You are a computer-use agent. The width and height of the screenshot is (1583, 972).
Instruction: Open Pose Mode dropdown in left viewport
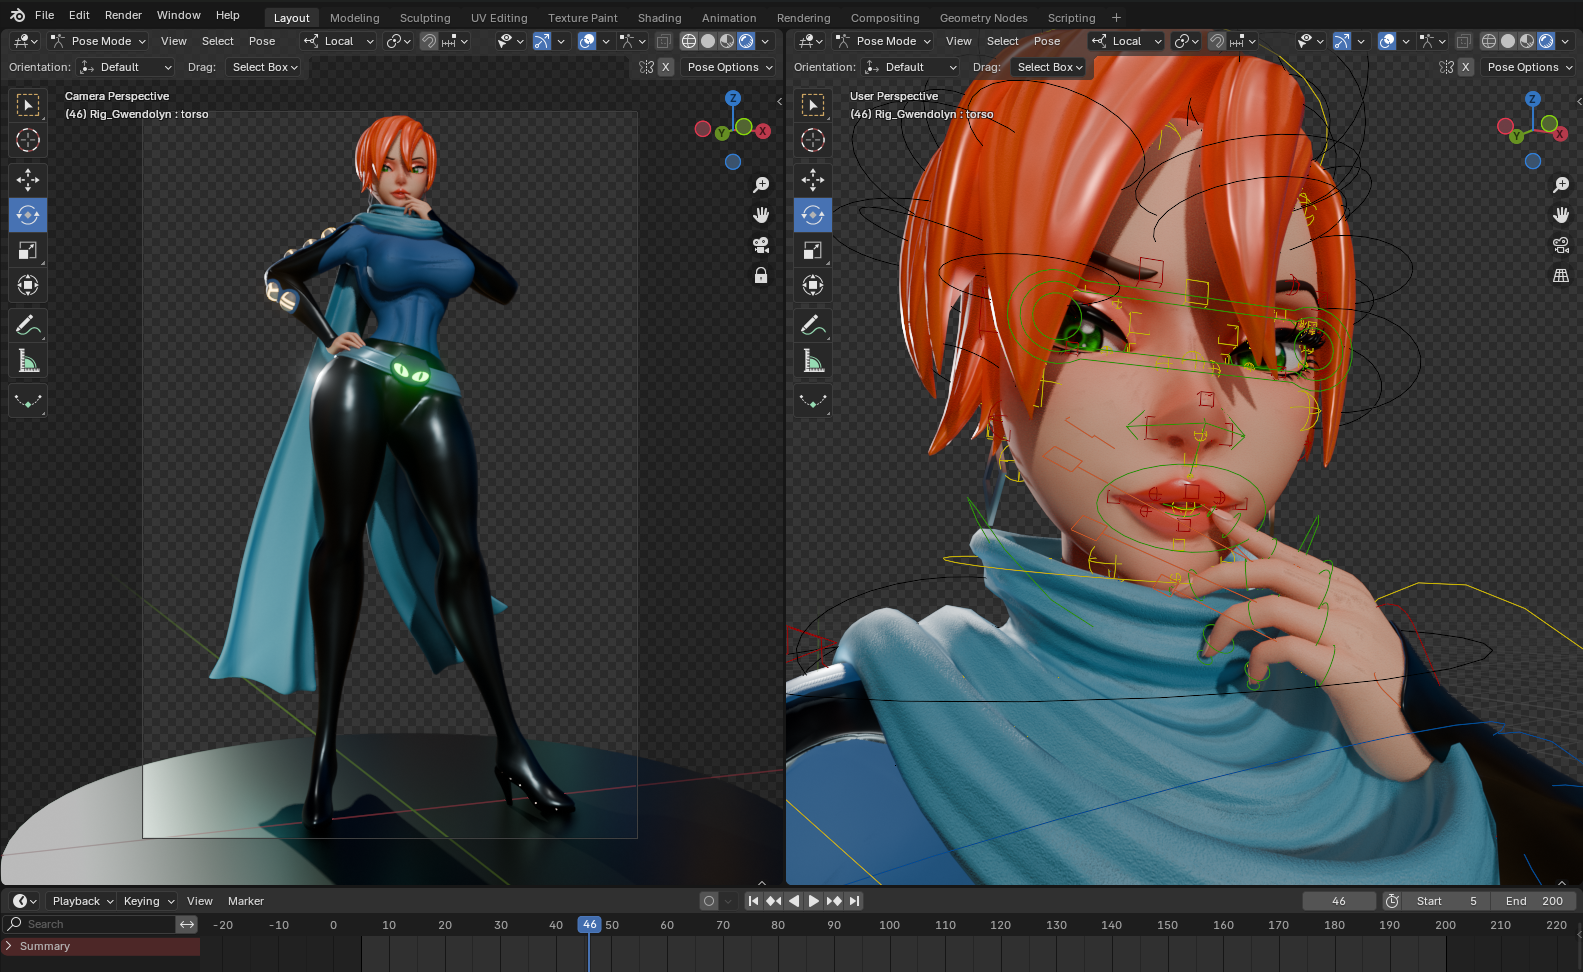coord(98,41)
